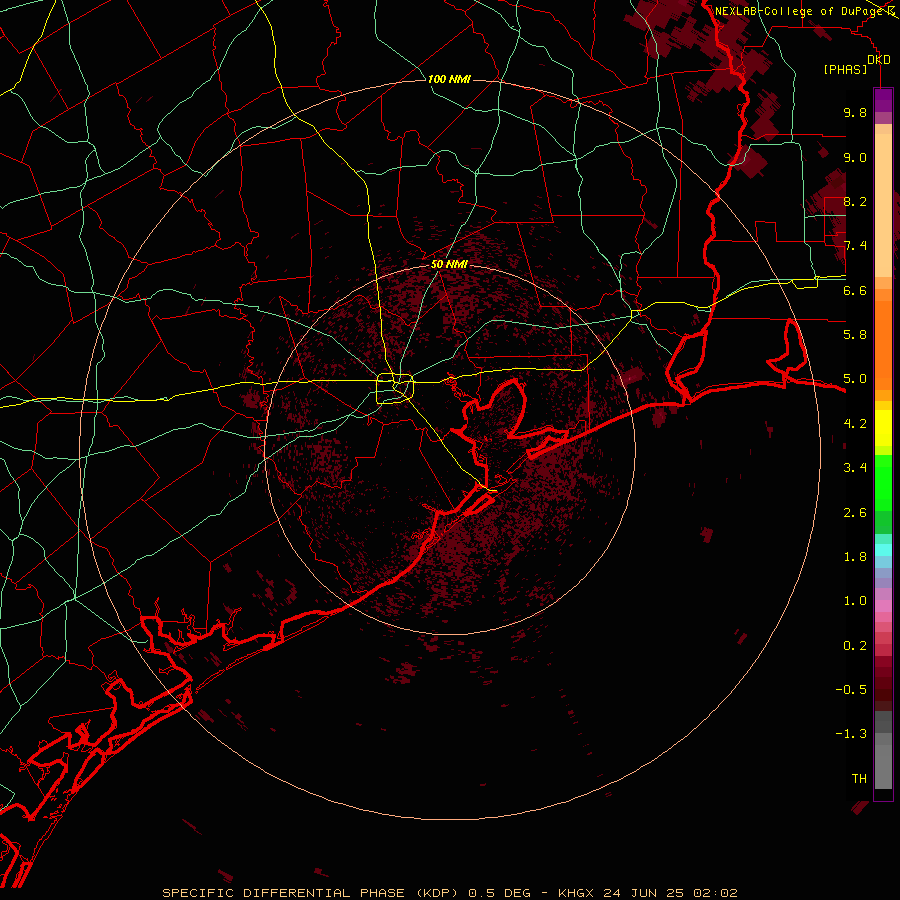Click the [PHAS] unit label
The image size is (900, 900).
pos(845,69)
